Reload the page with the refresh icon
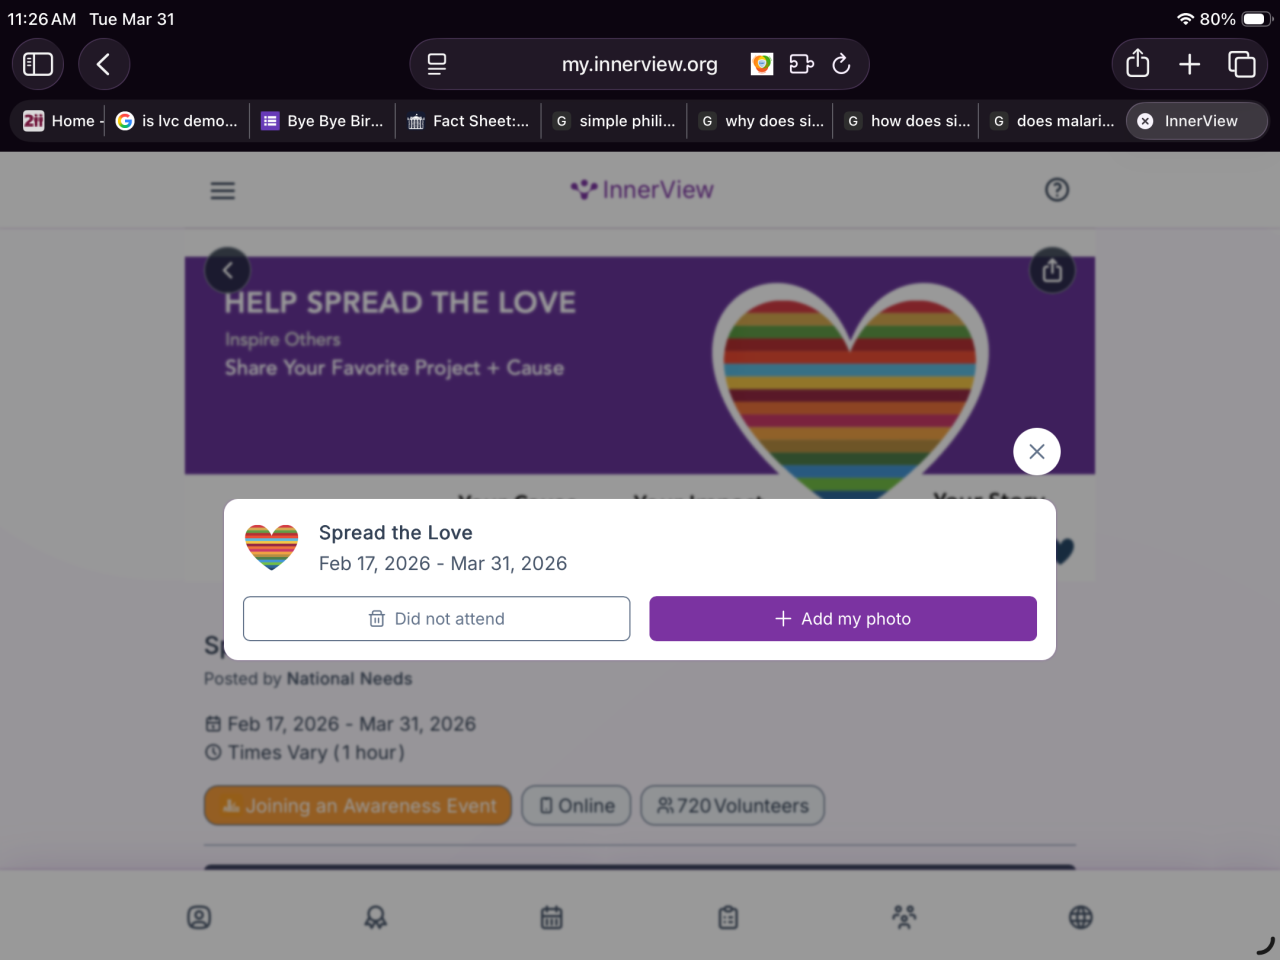Image resolution: width=1280 pixels, height=960 pixels. point(841,64)
